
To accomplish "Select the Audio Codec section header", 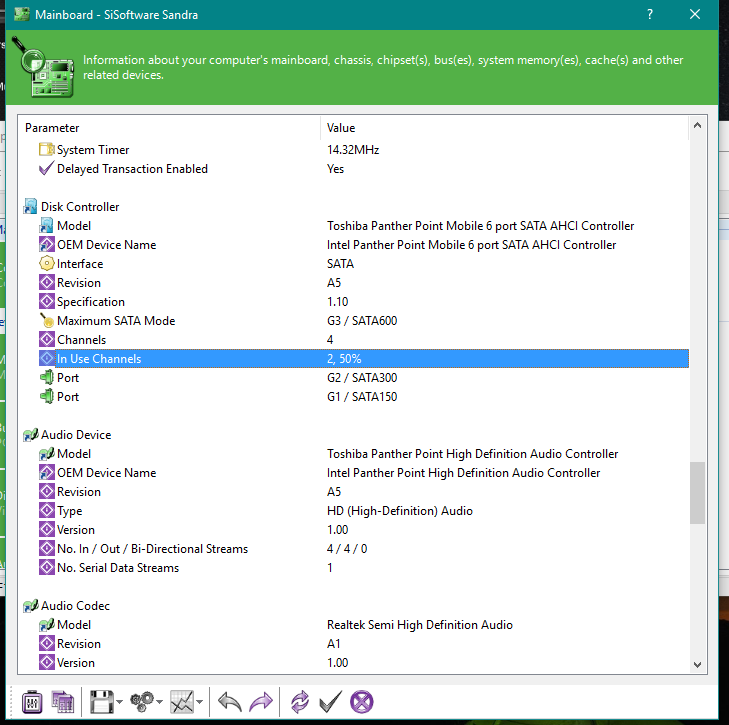I will tap(75, 606).
